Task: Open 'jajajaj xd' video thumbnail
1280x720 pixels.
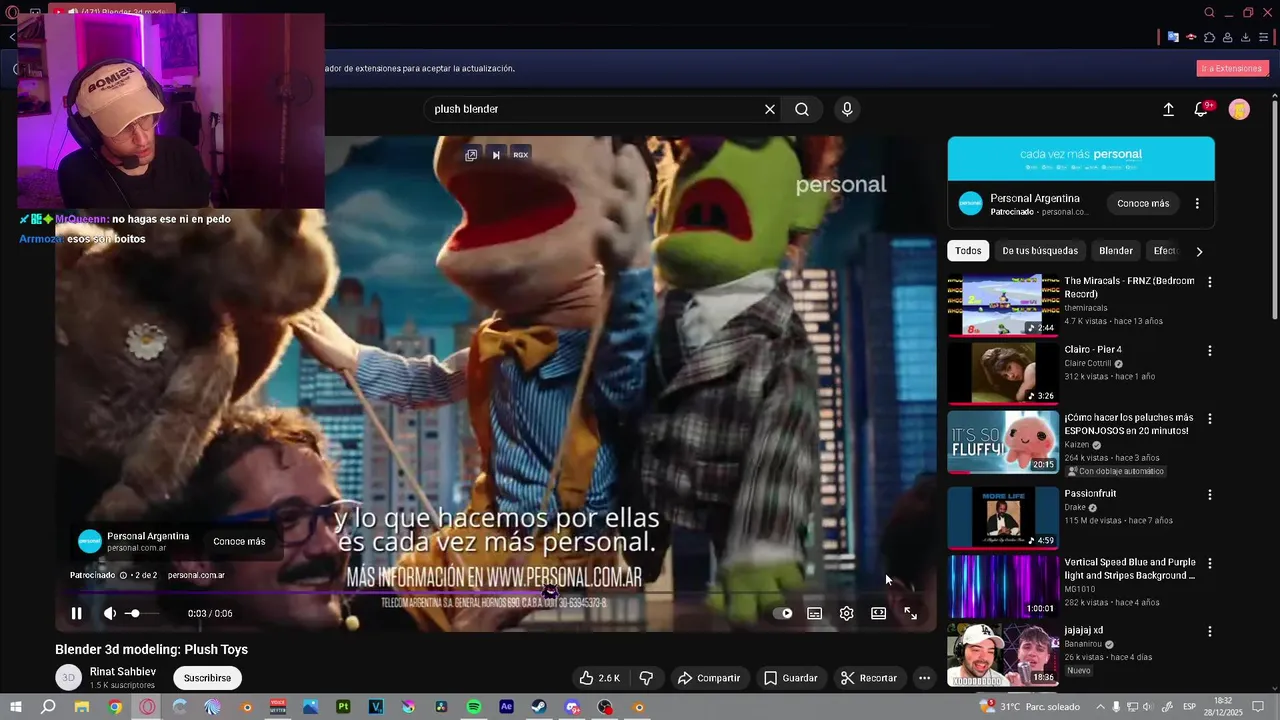Action: pyautogui.click(x=1003, y=654)
